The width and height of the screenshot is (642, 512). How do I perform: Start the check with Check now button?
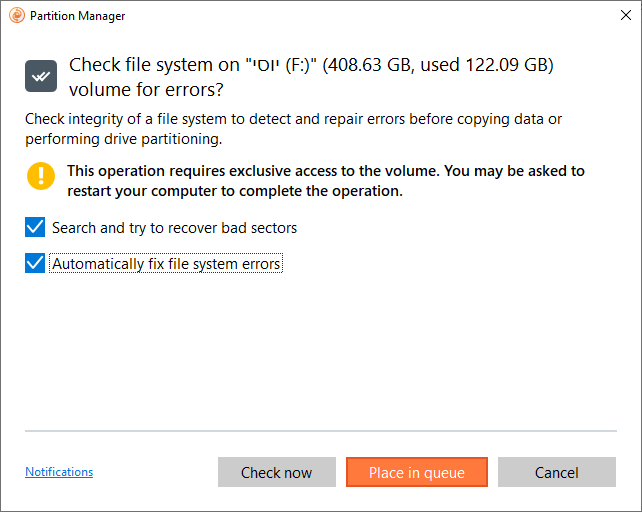[x=277, y=472]
